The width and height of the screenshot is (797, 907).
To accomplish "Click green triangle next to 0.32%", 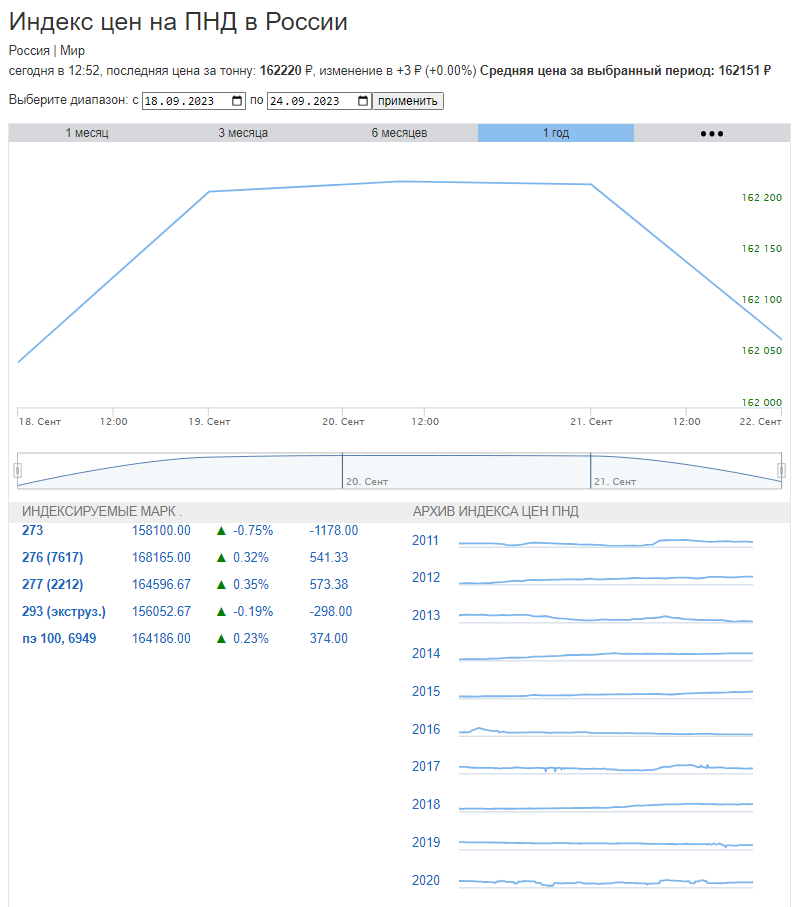I will click(221, 558).
